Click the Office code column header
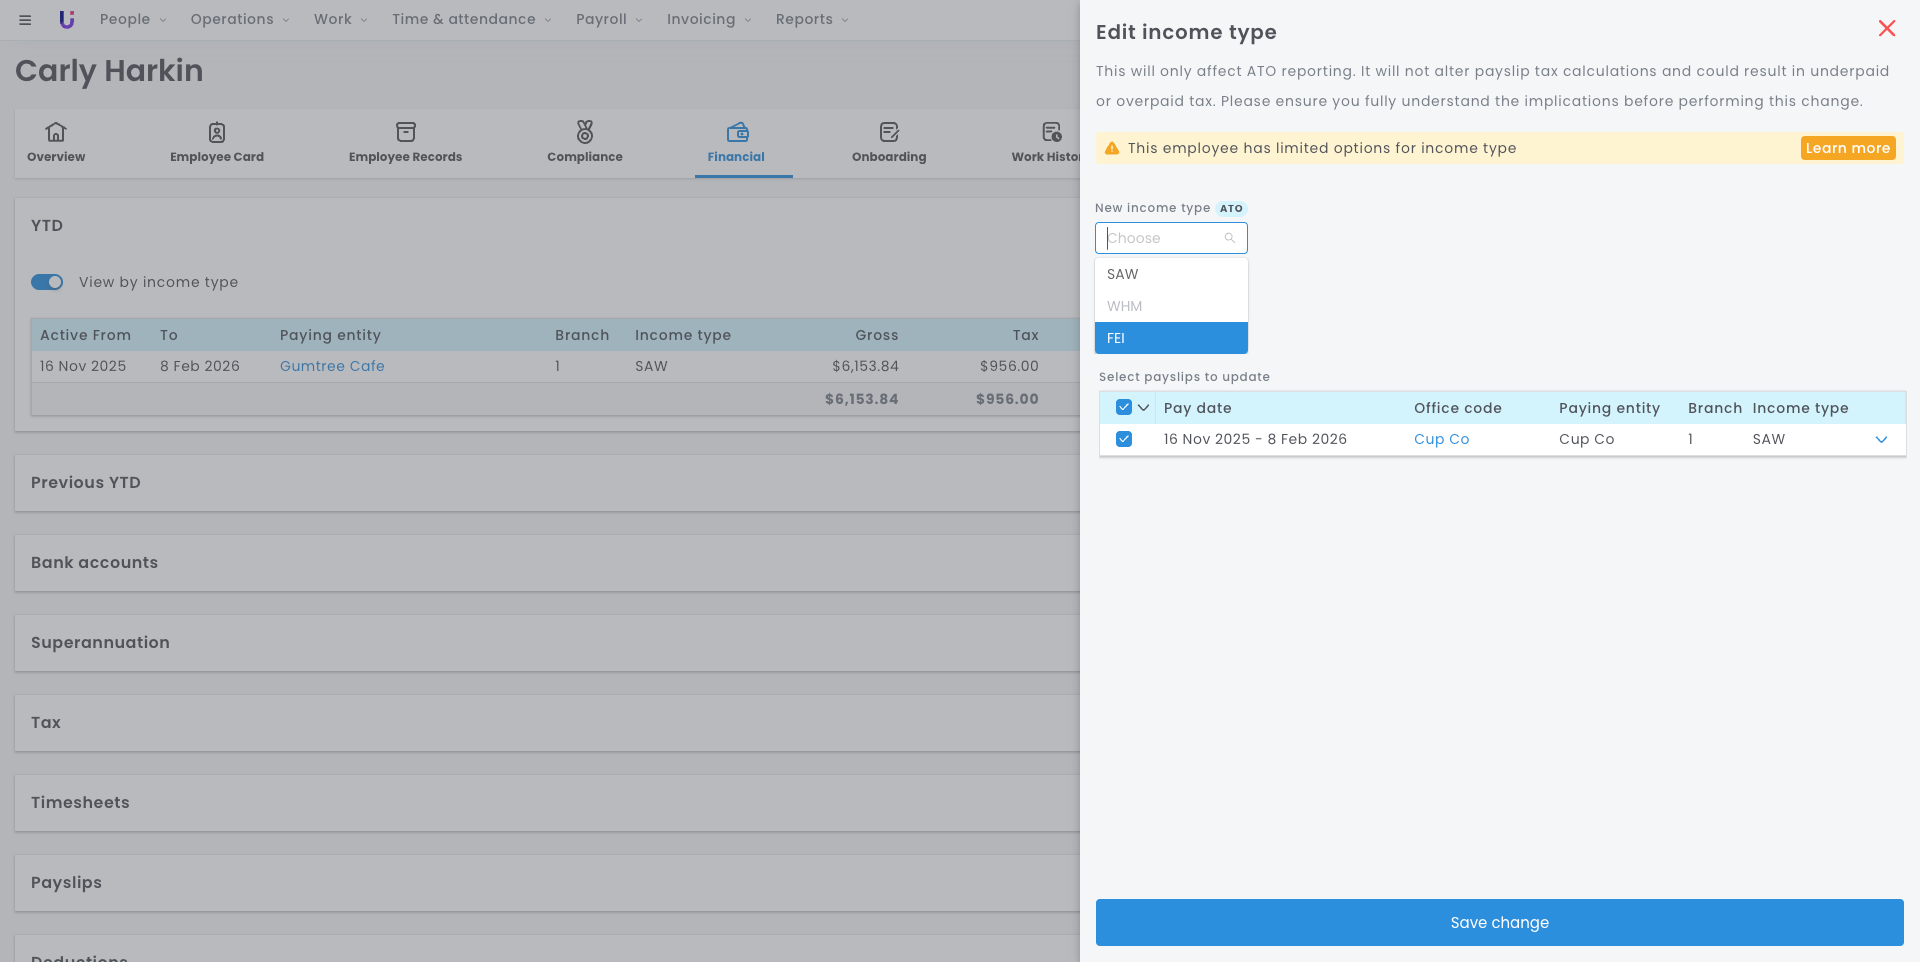Screen dimensions: 1920x962 [x=1457, y=408]
